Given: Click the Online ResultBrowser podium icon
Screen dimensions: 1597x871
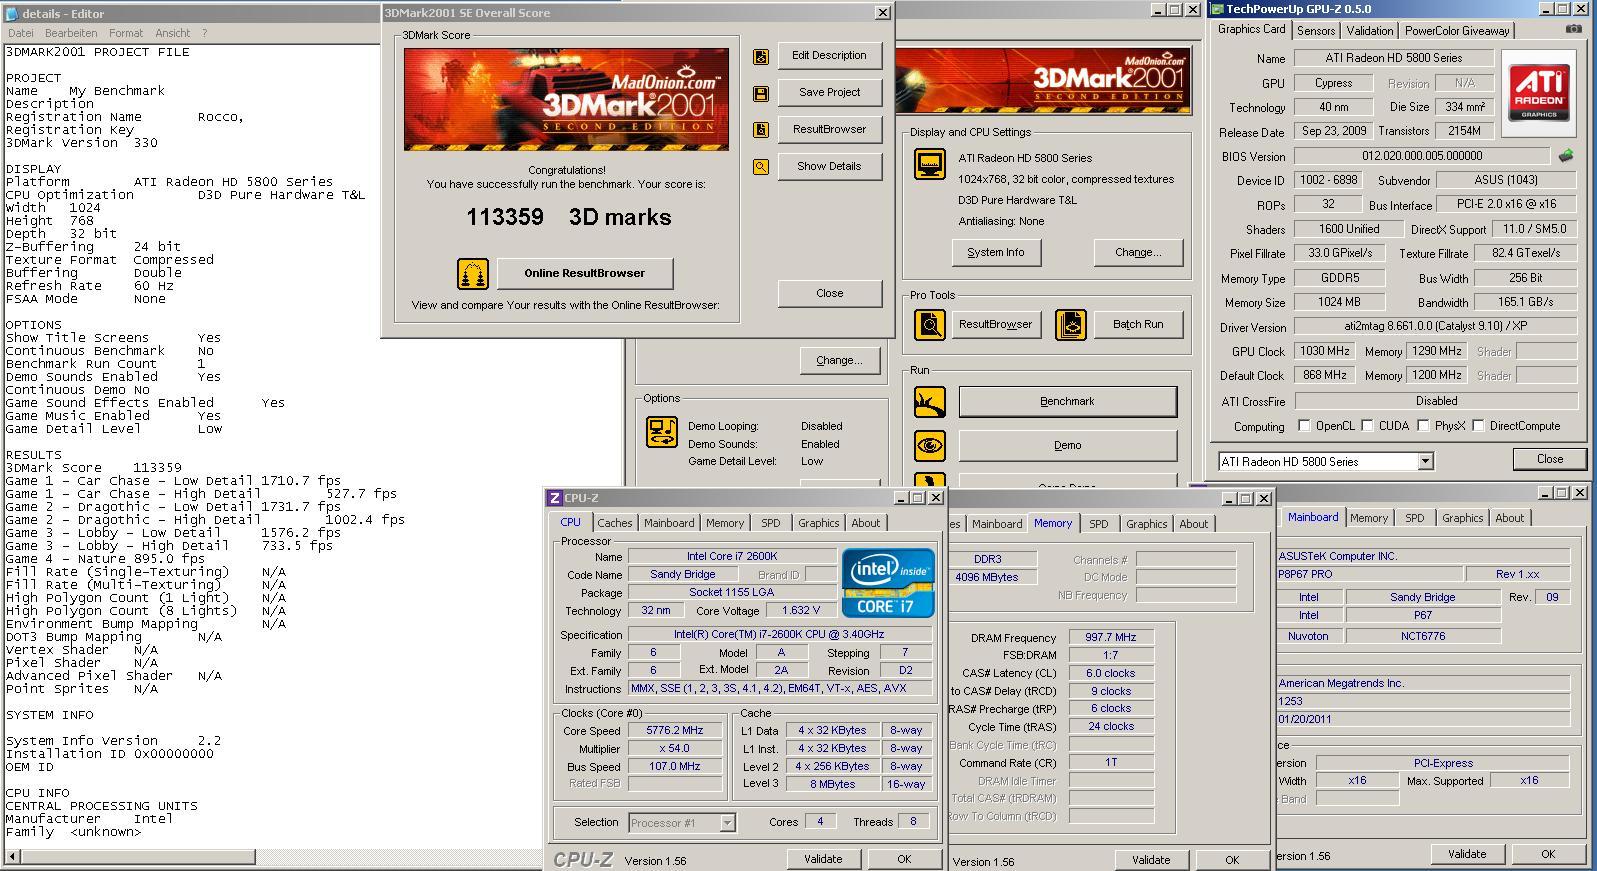Looking at the screenshot, I should click(x=473, y=273).
